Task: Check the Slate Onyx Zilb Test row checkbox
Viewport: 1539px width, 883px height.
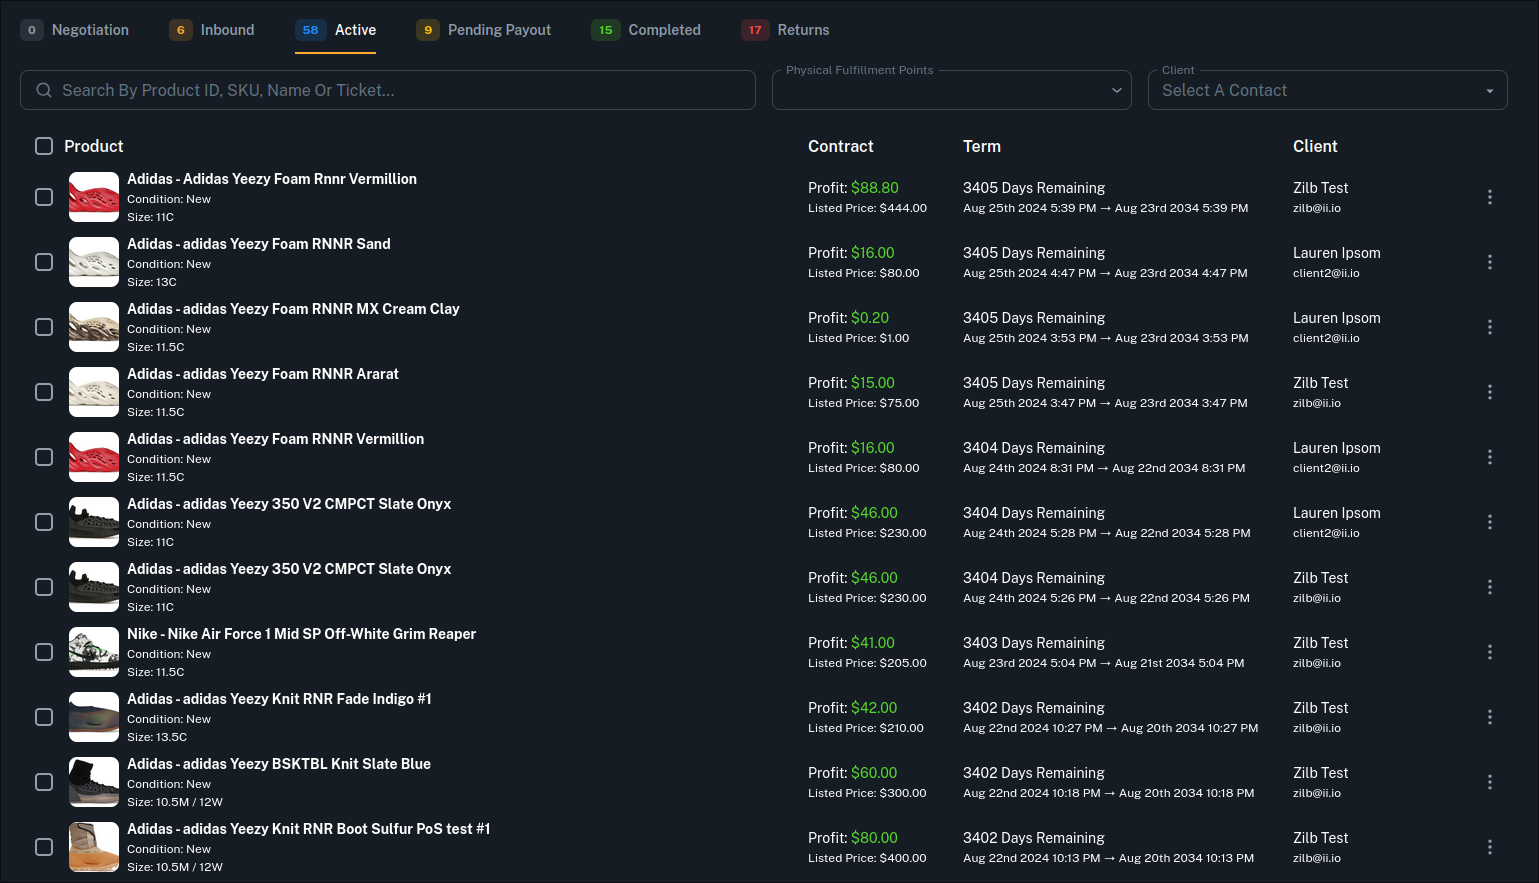Action: [44, 587]
